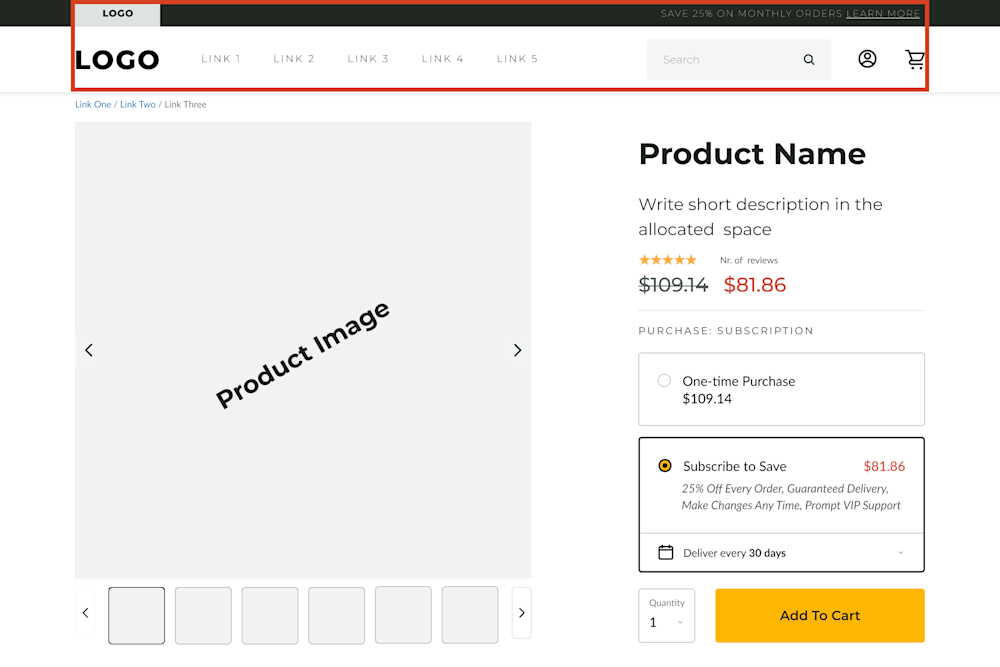Open the Quantity dropdown
The width and height of the screenshot is (1000, 667).
(666, 622)
